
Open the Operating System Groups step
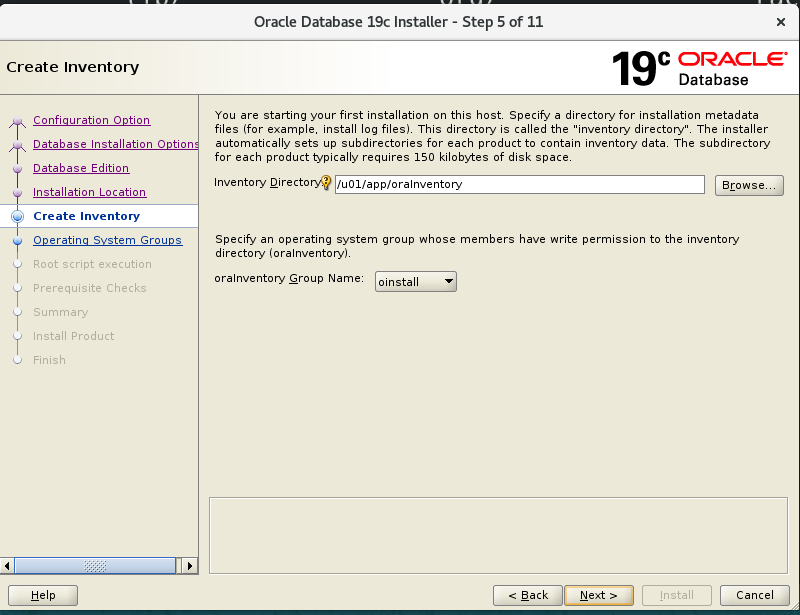pos(107,240)
